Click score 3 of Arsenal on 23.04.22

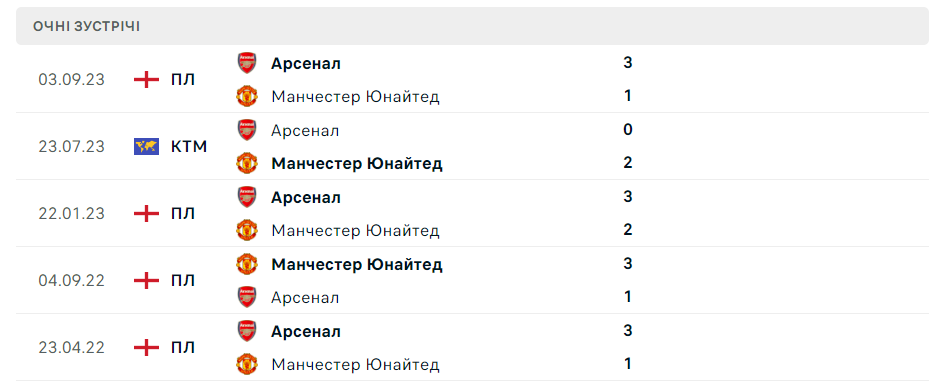(628, 331)
